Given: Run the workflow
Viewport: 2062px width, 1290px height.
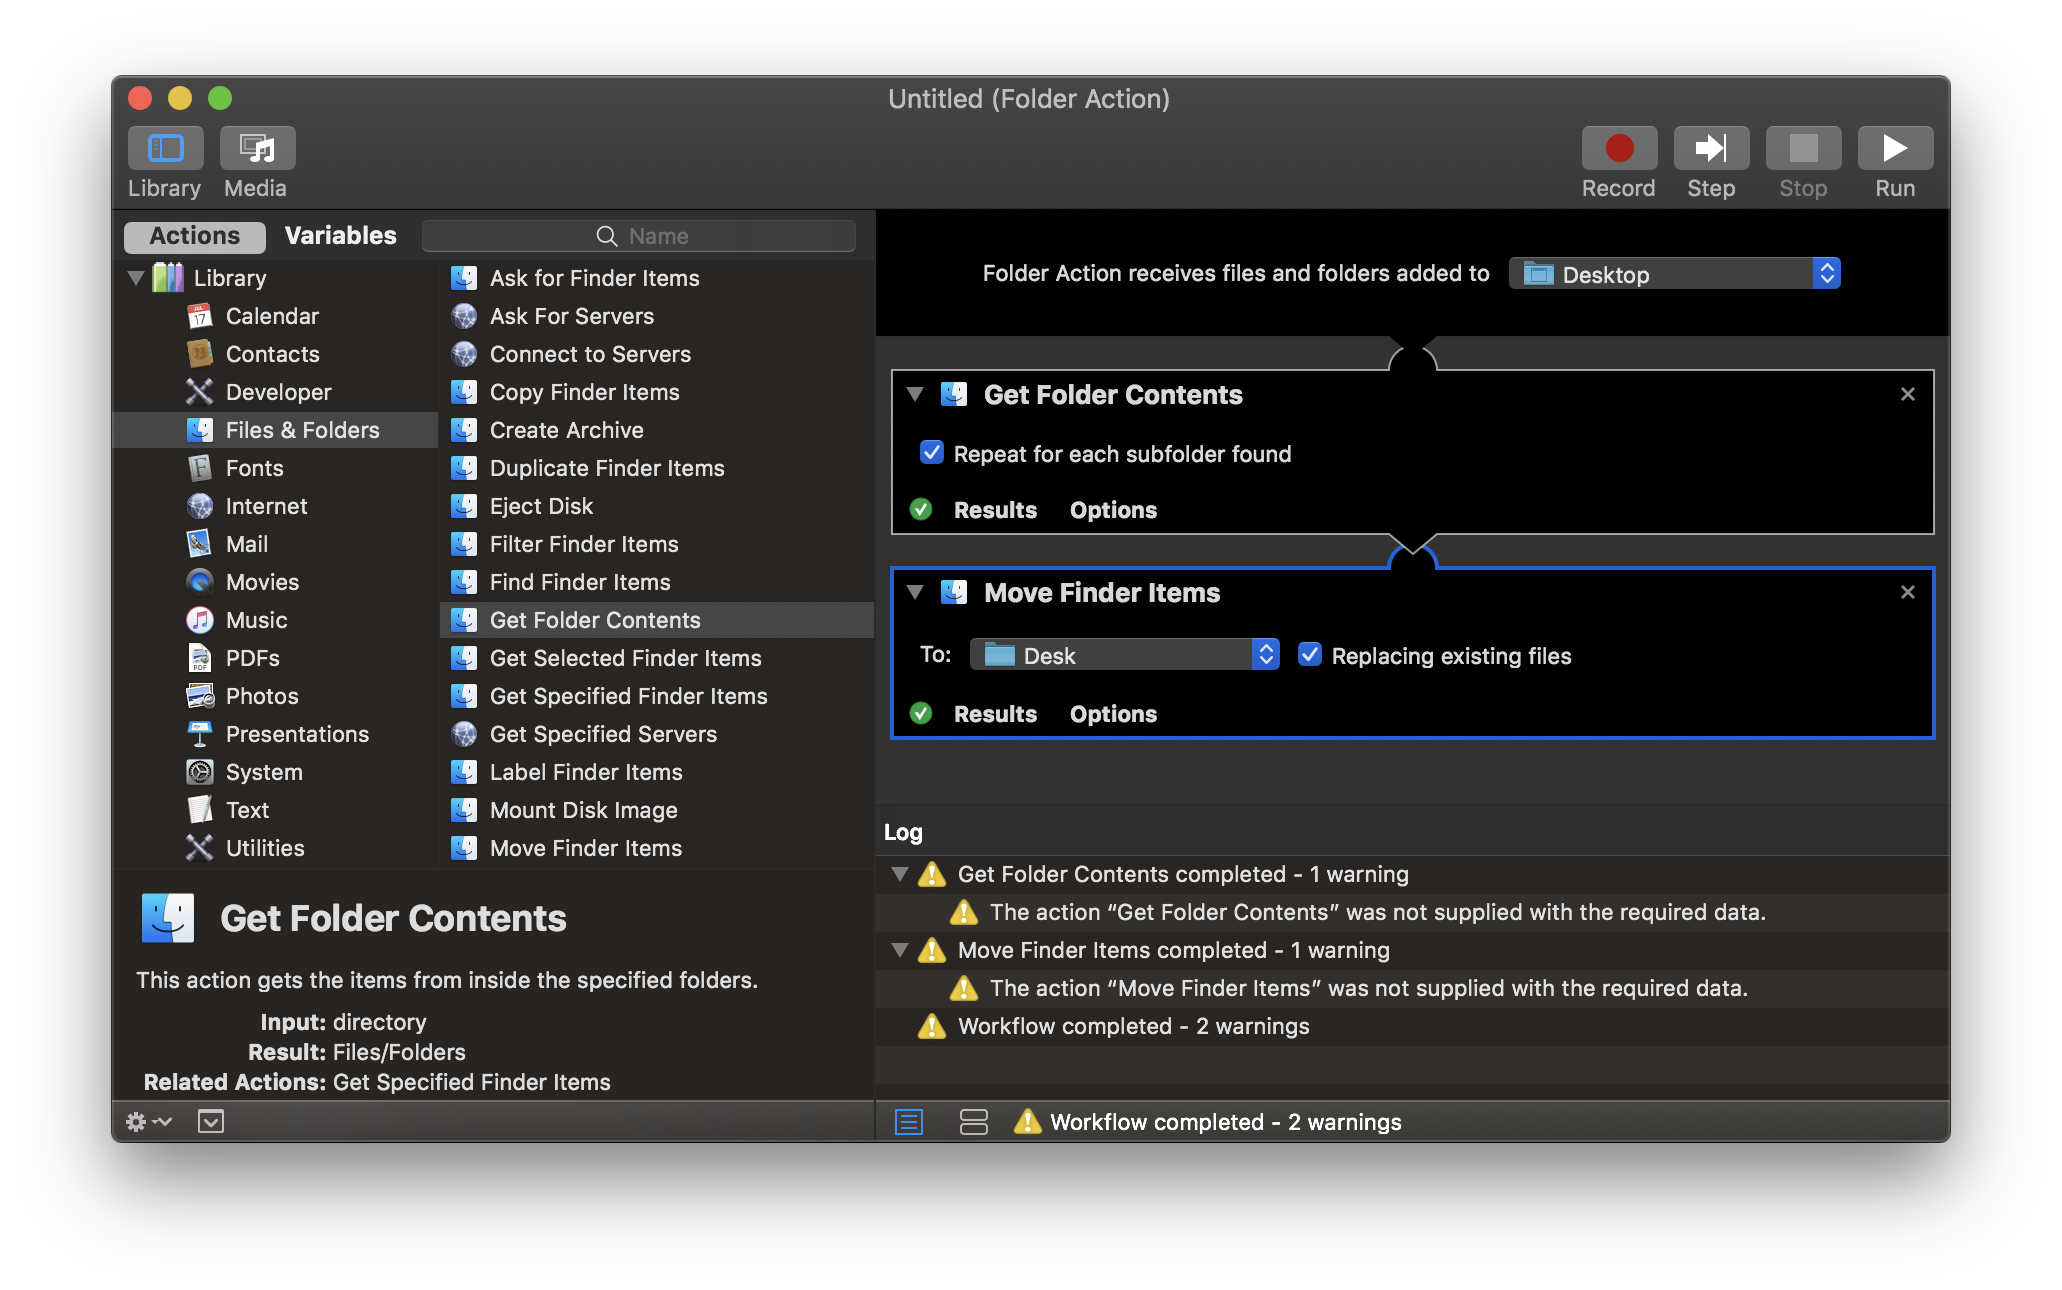Looking at the screenshot, I should click(x=1894, y=149).
